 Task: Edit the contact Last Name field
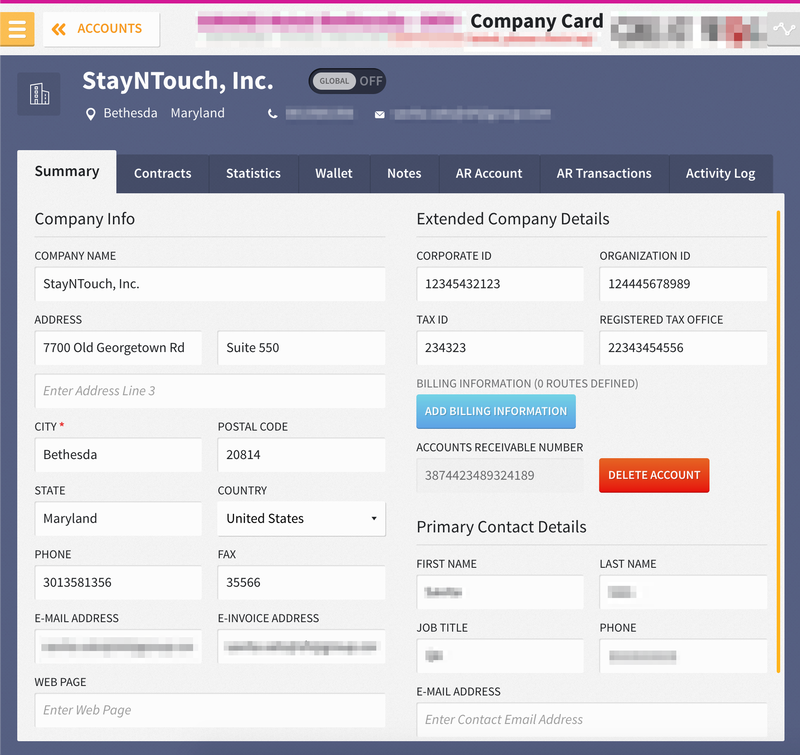point(683,592)
